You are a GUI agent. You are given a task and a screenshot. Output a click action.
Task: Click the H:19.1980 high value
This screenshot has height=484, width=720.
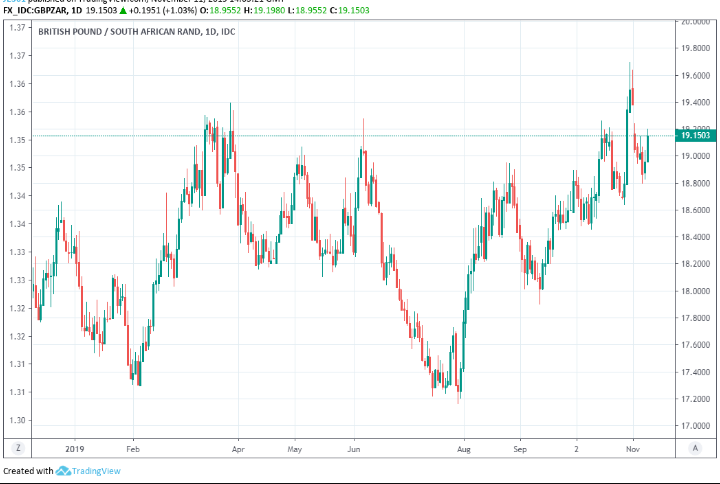[x=264, y=10]
